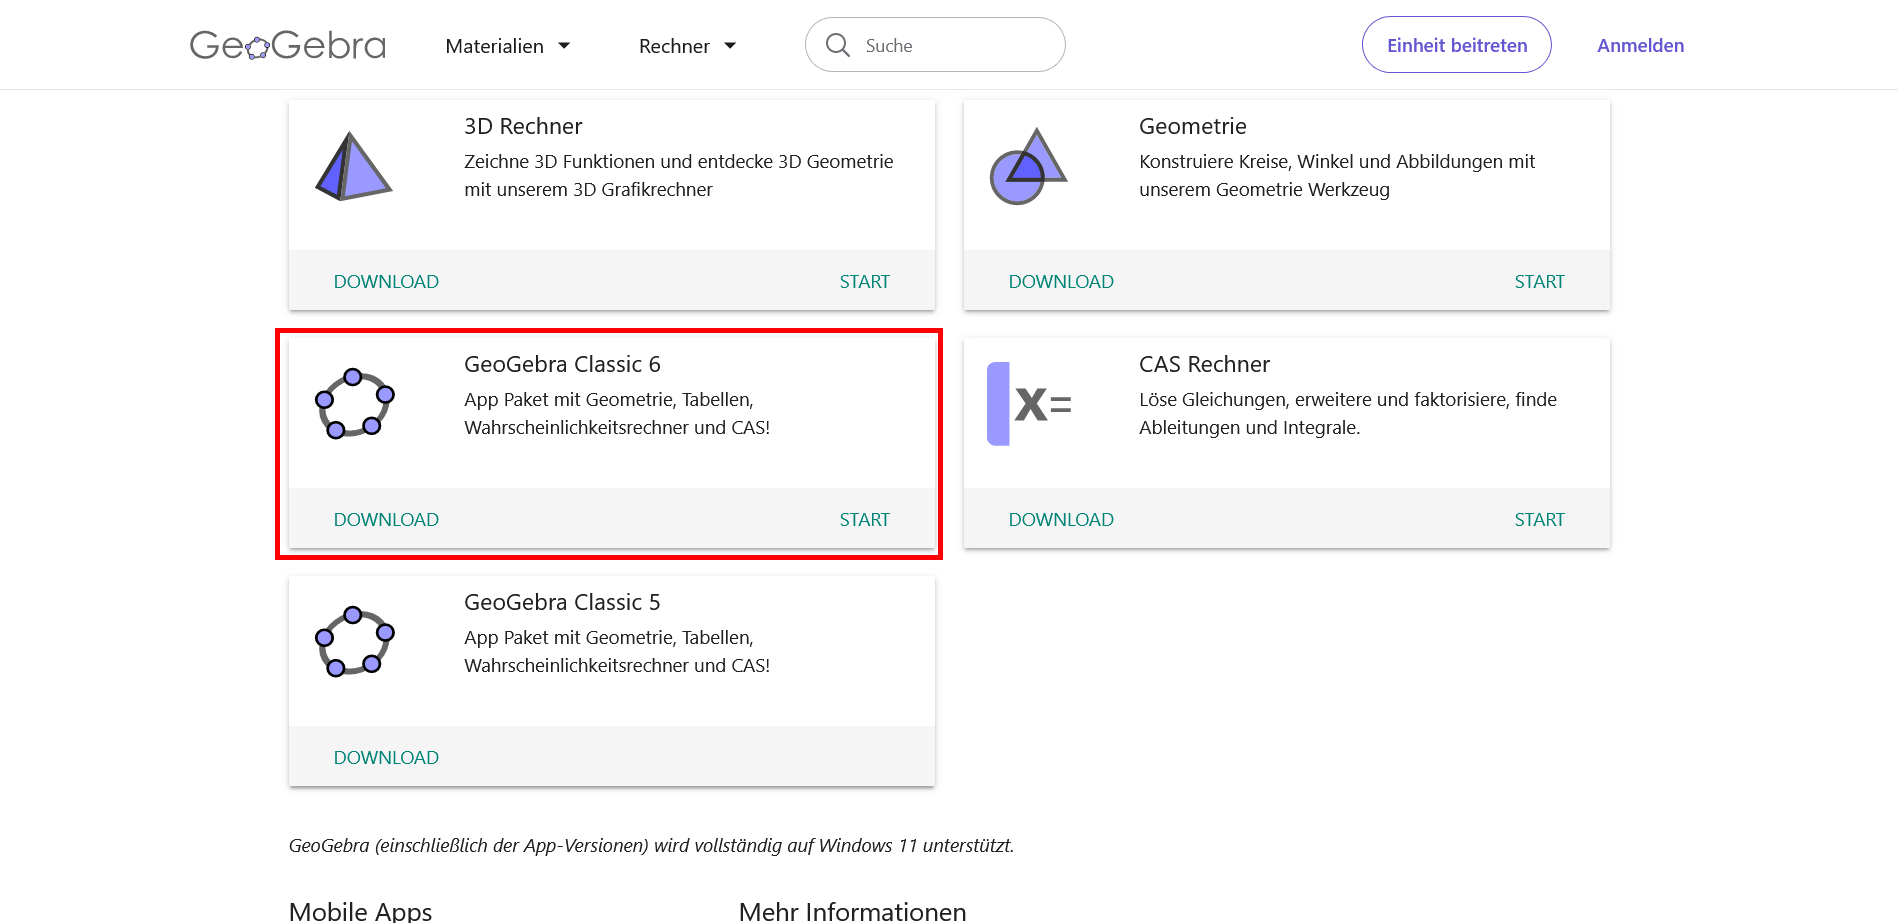The image size is (1898, 923).
Task: Expand the Rechner dropdown arrow
Action: point(730,46)
